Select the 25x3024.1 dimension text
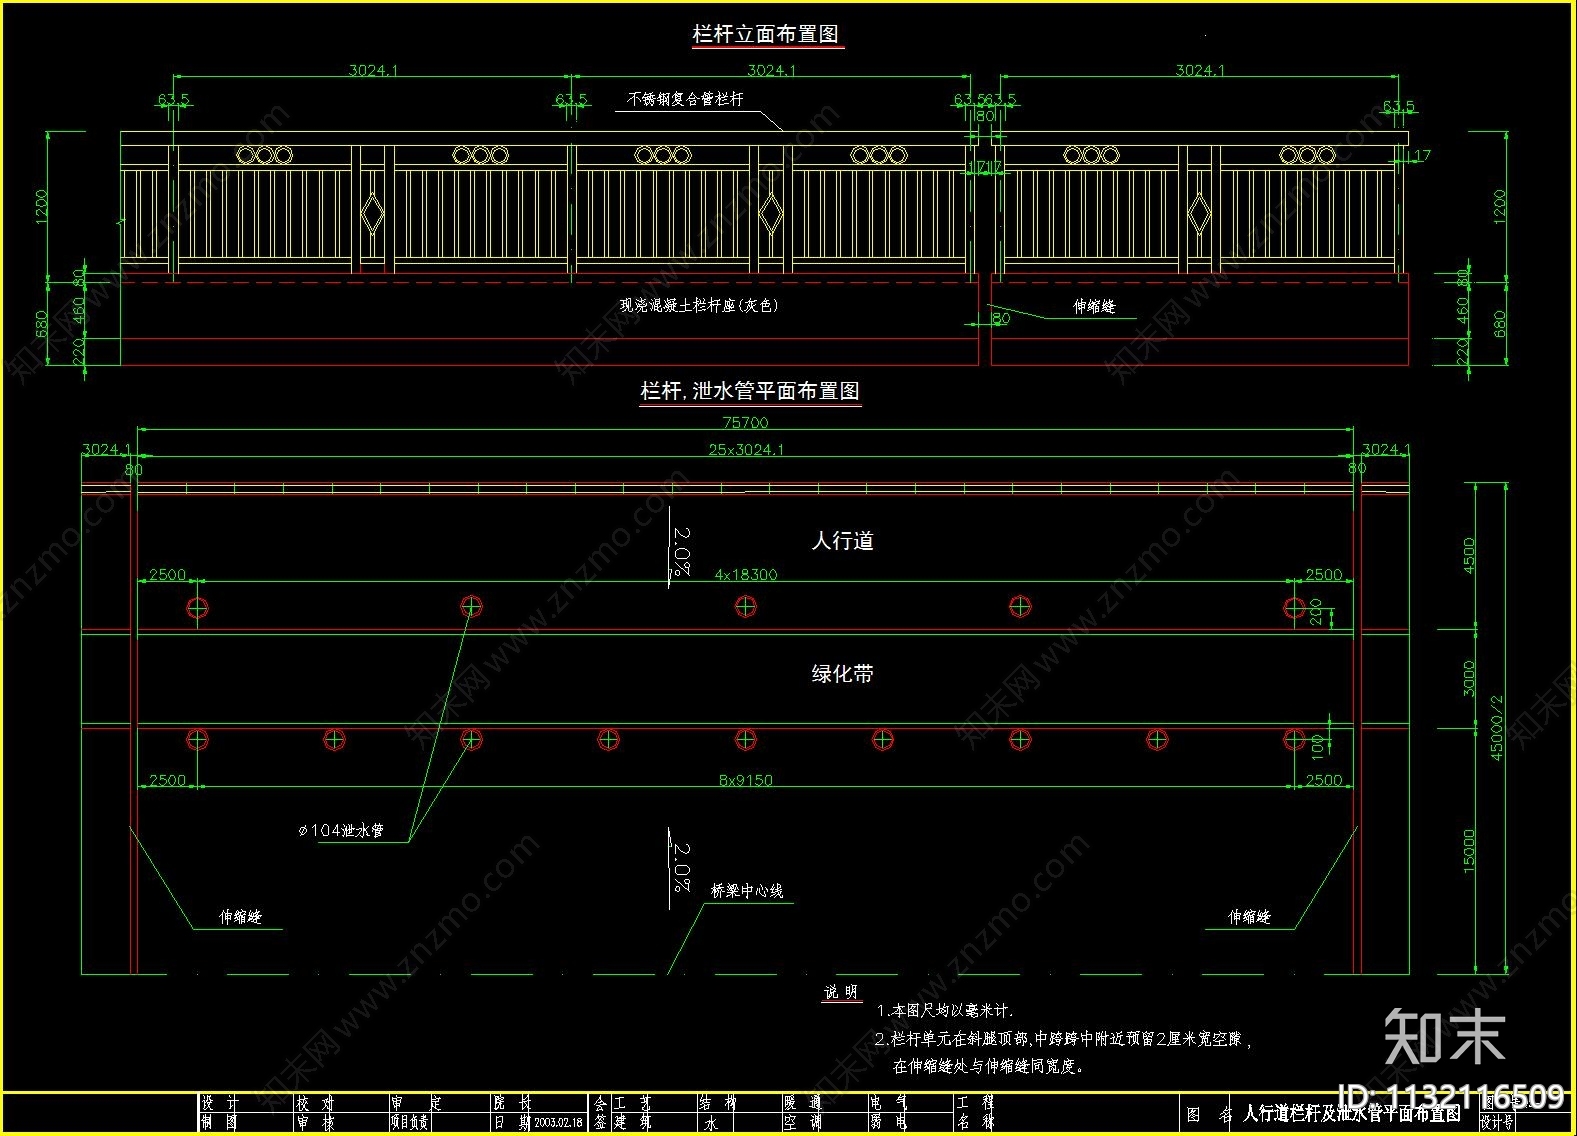 click(x=746, y=450)
